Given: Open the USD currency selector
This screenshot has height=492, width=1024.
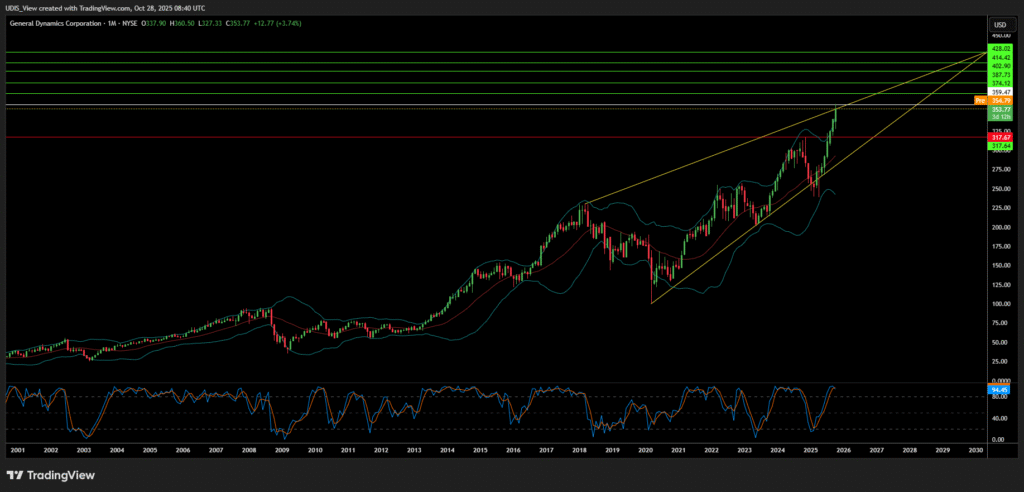Looking at the screenshot, I should point(999,24).
